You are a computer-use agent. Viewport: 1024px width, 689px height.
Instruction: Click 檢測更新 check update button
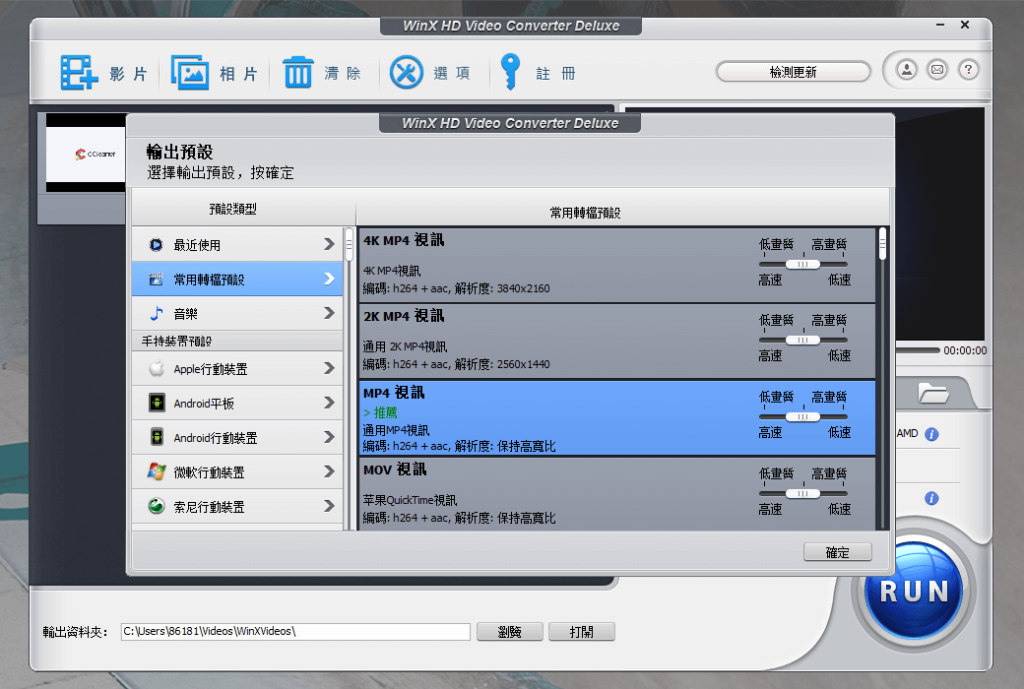[793, 72]
